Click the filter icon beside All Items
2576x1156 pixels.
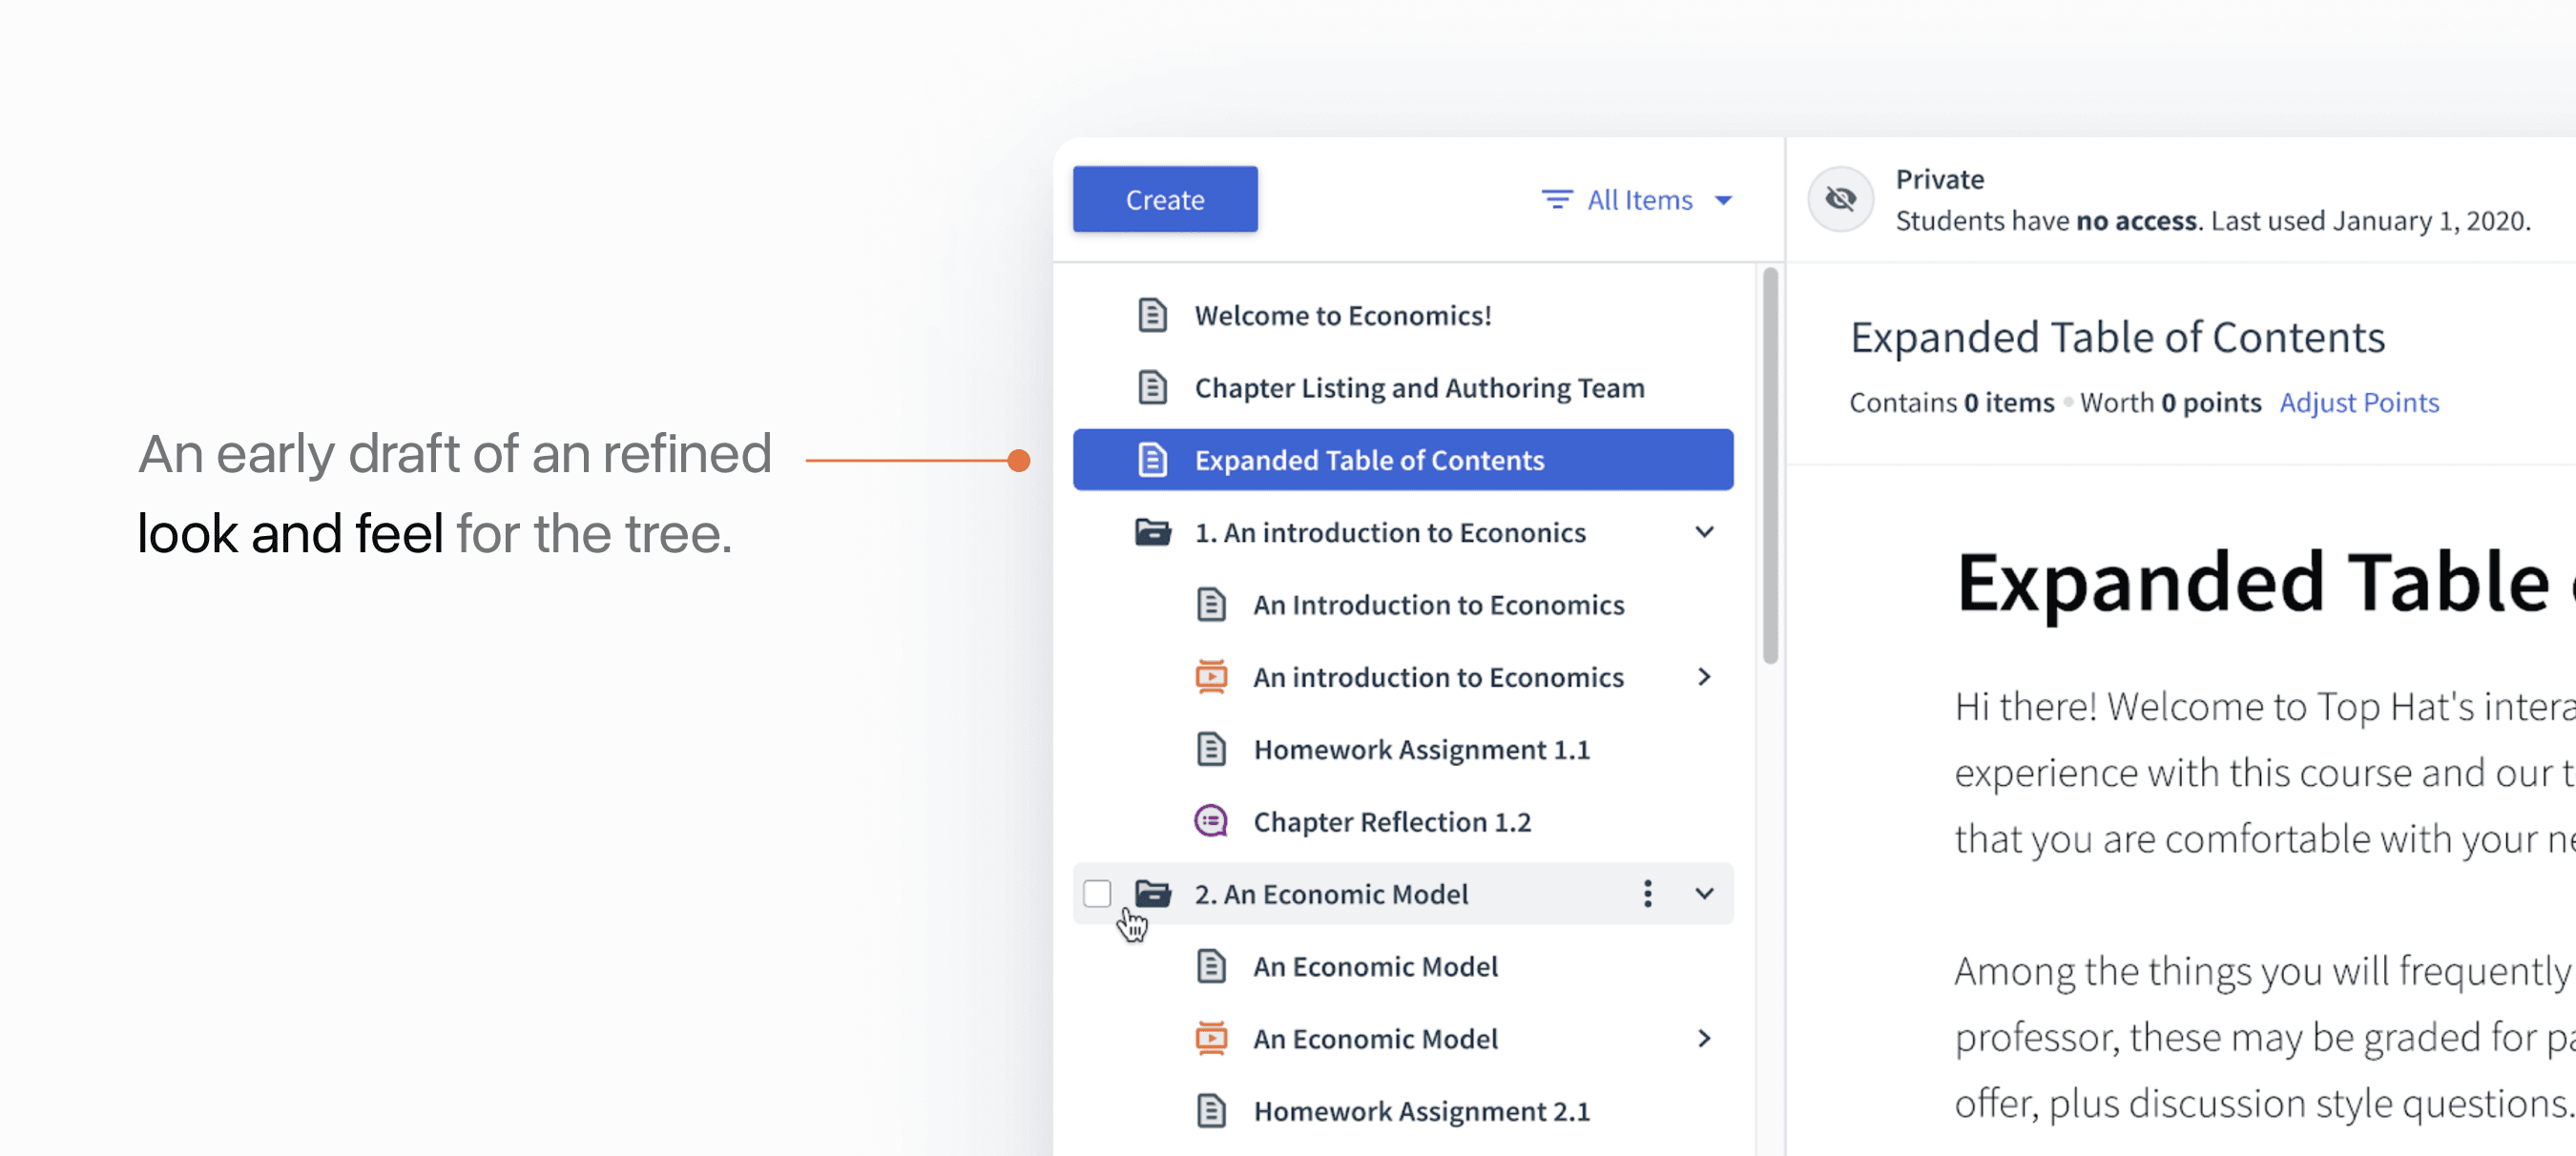[1556, 199]
